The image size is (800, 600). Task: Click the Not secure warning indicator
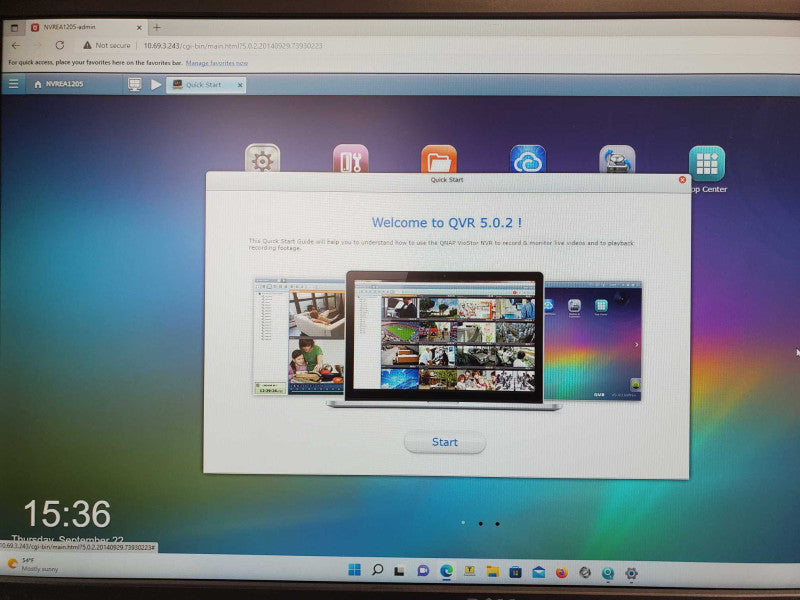tap(106, 45)
